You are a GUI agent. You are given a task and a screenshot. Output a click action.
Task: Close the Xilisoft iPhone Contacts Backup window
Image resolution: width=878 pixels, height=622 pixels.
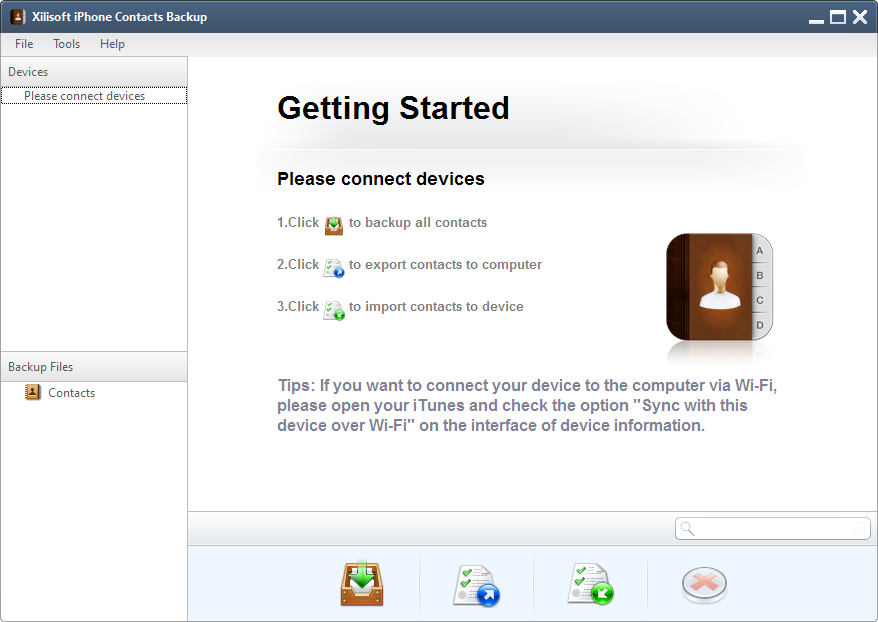click(x=860, y=17)
